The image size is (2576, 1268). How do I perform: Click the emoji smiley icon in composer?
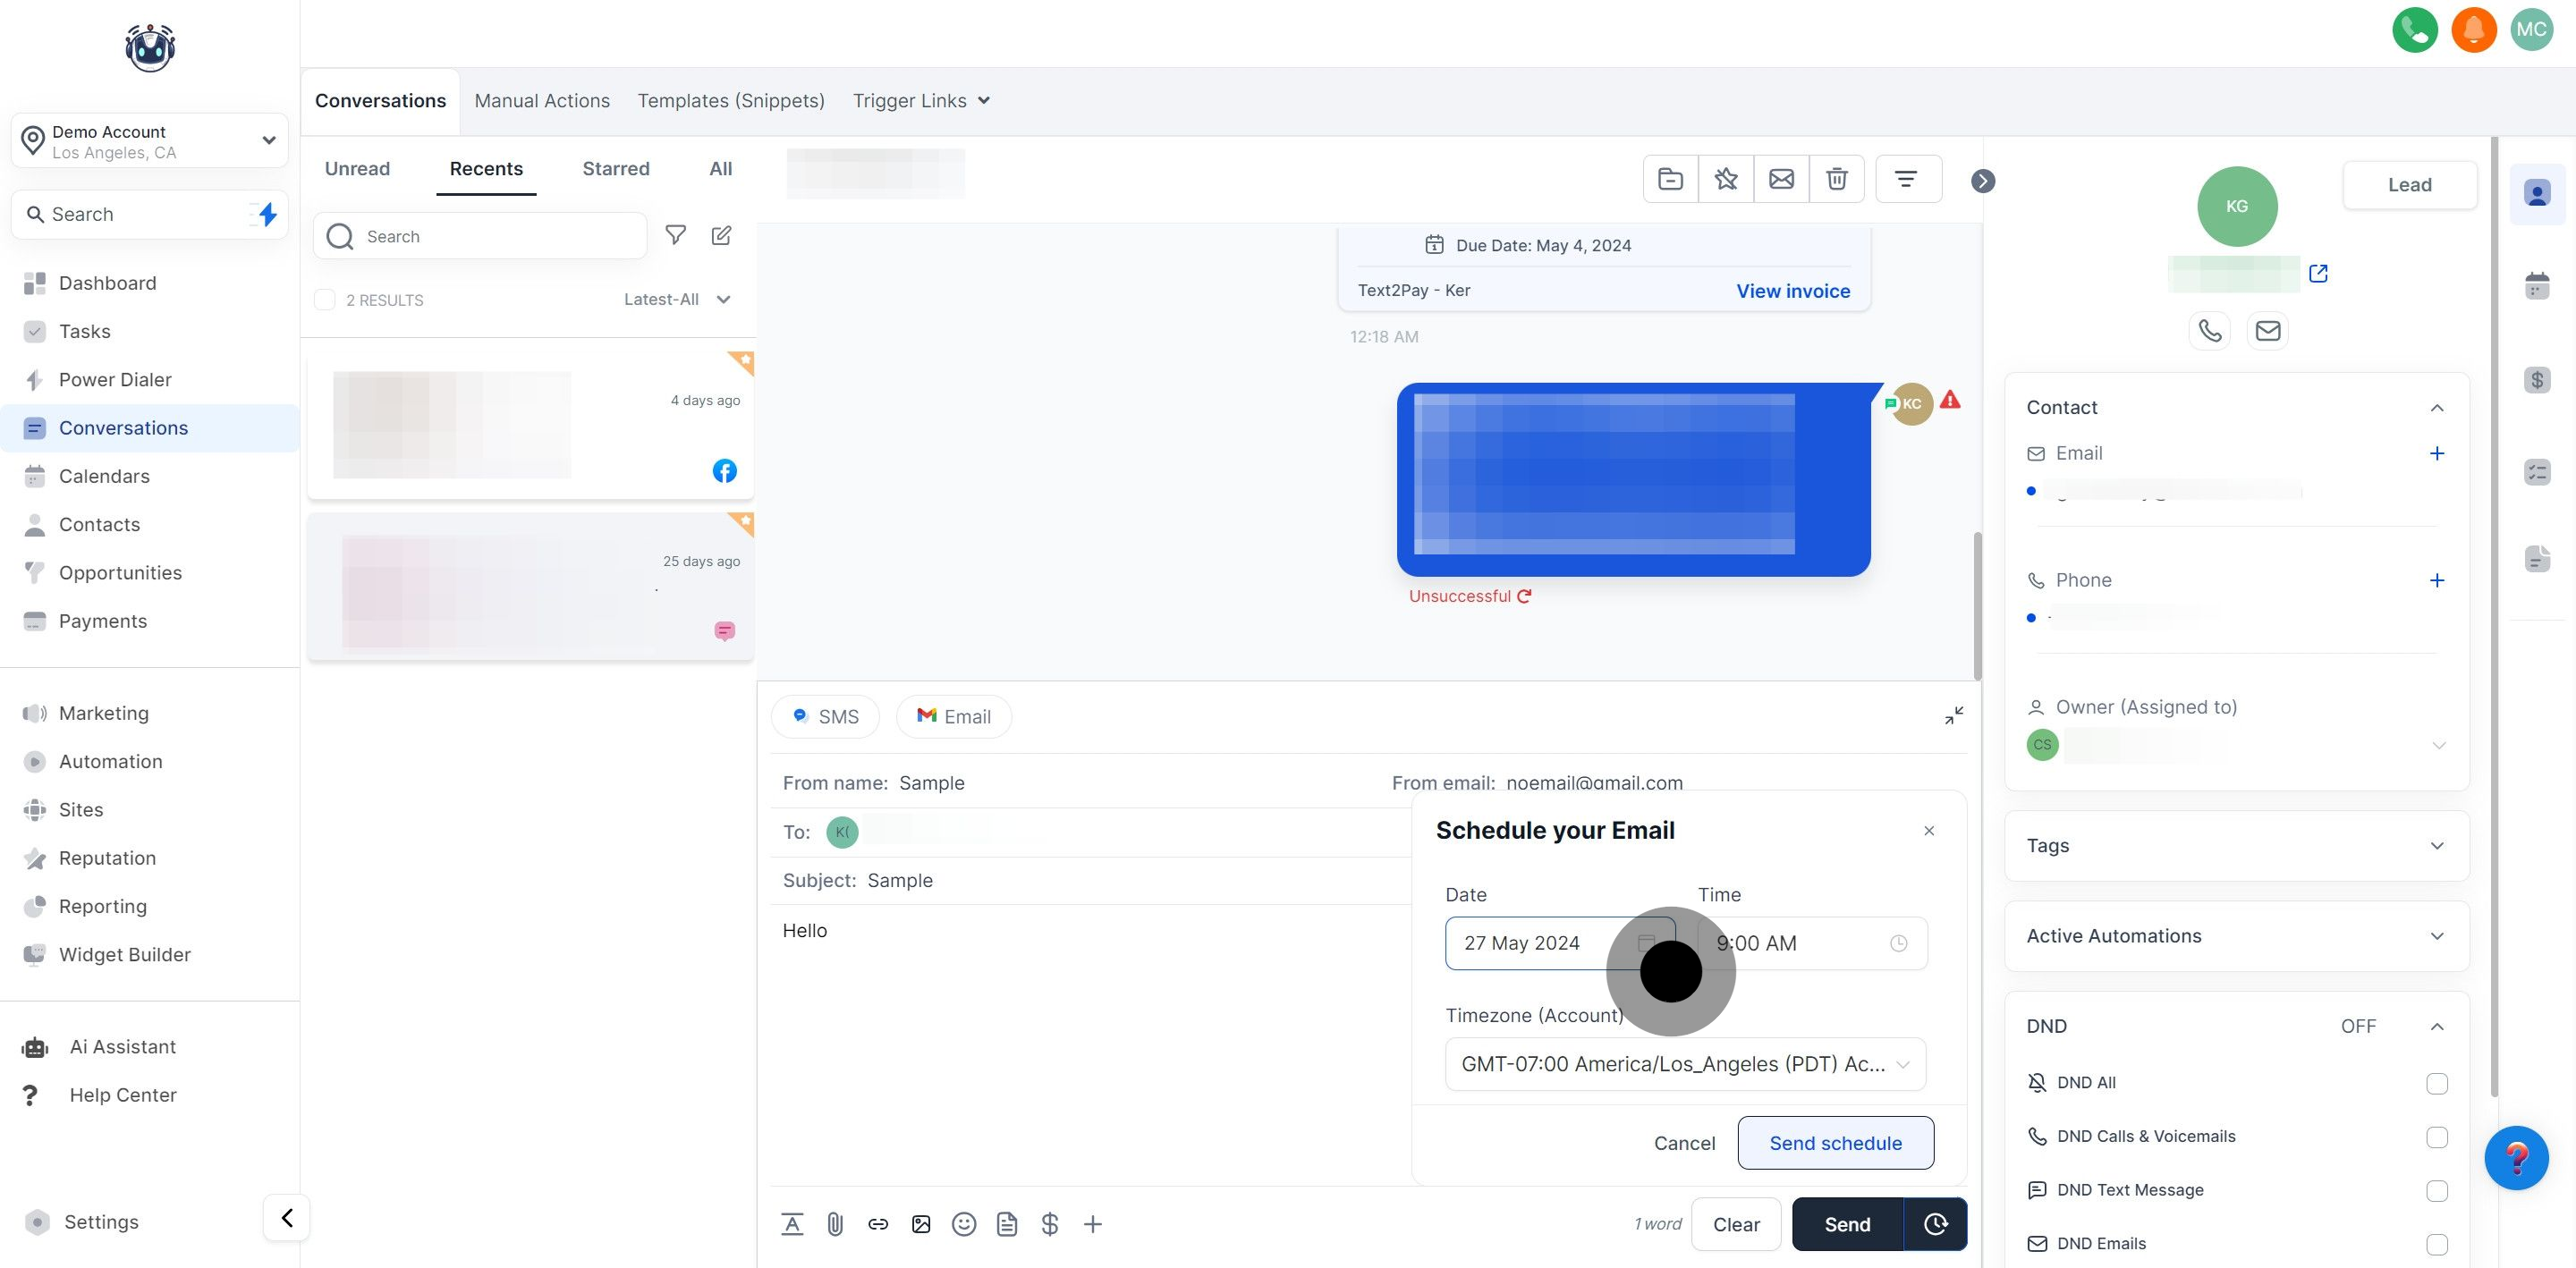click(963, 1224)
